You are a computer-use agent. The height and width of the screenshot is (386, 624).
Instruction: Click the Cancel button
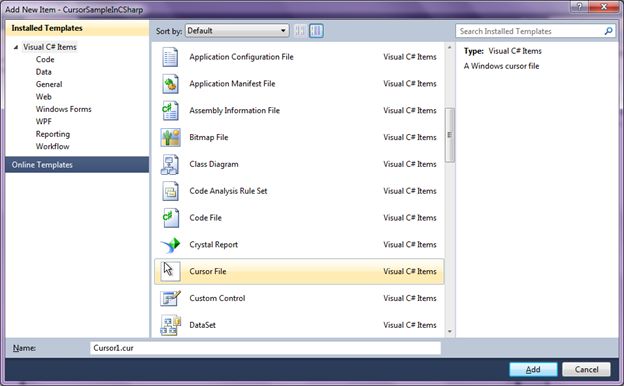[x=586, y=370]
